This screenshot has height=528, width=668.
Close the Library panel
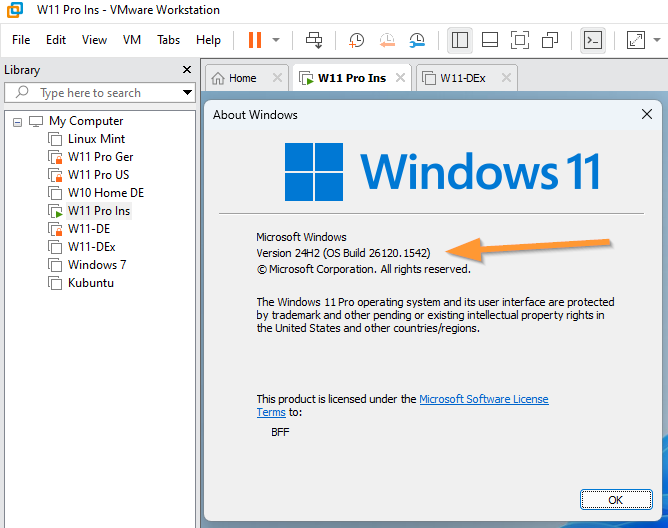click(x=187, y=69)
